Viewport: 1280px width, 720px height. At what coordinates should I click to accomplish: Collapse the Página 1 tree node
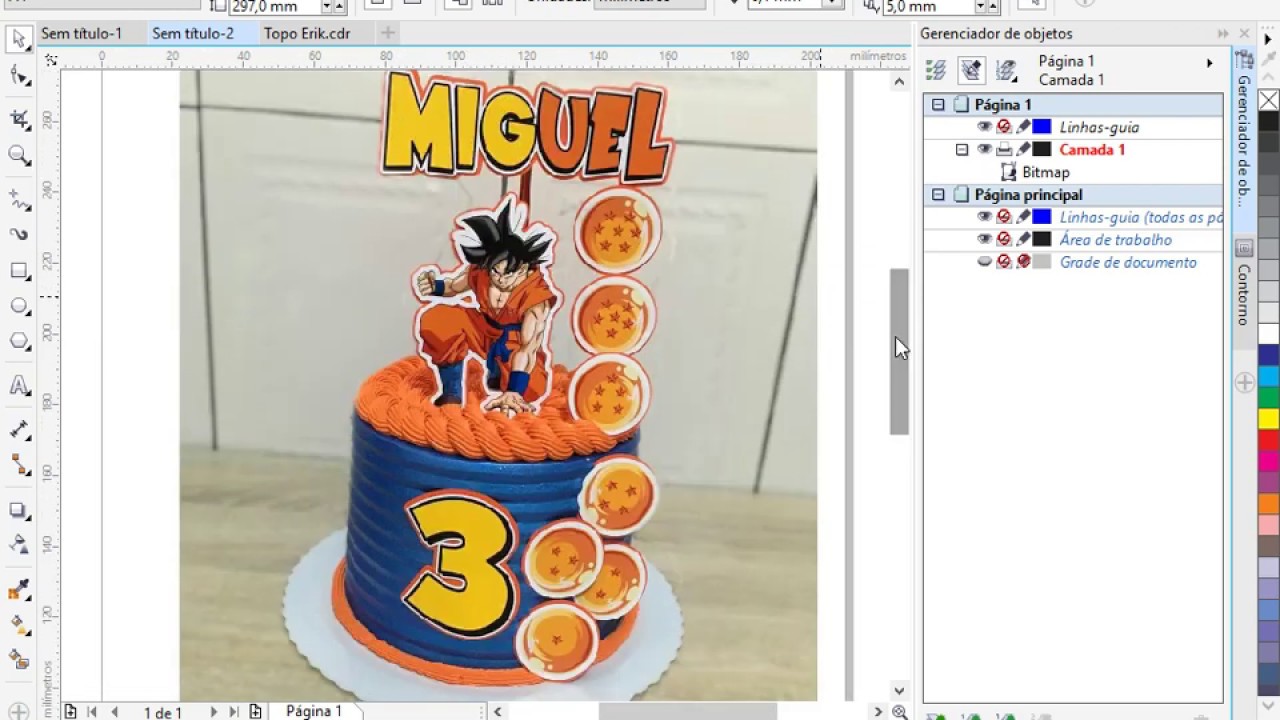point(938,104)
